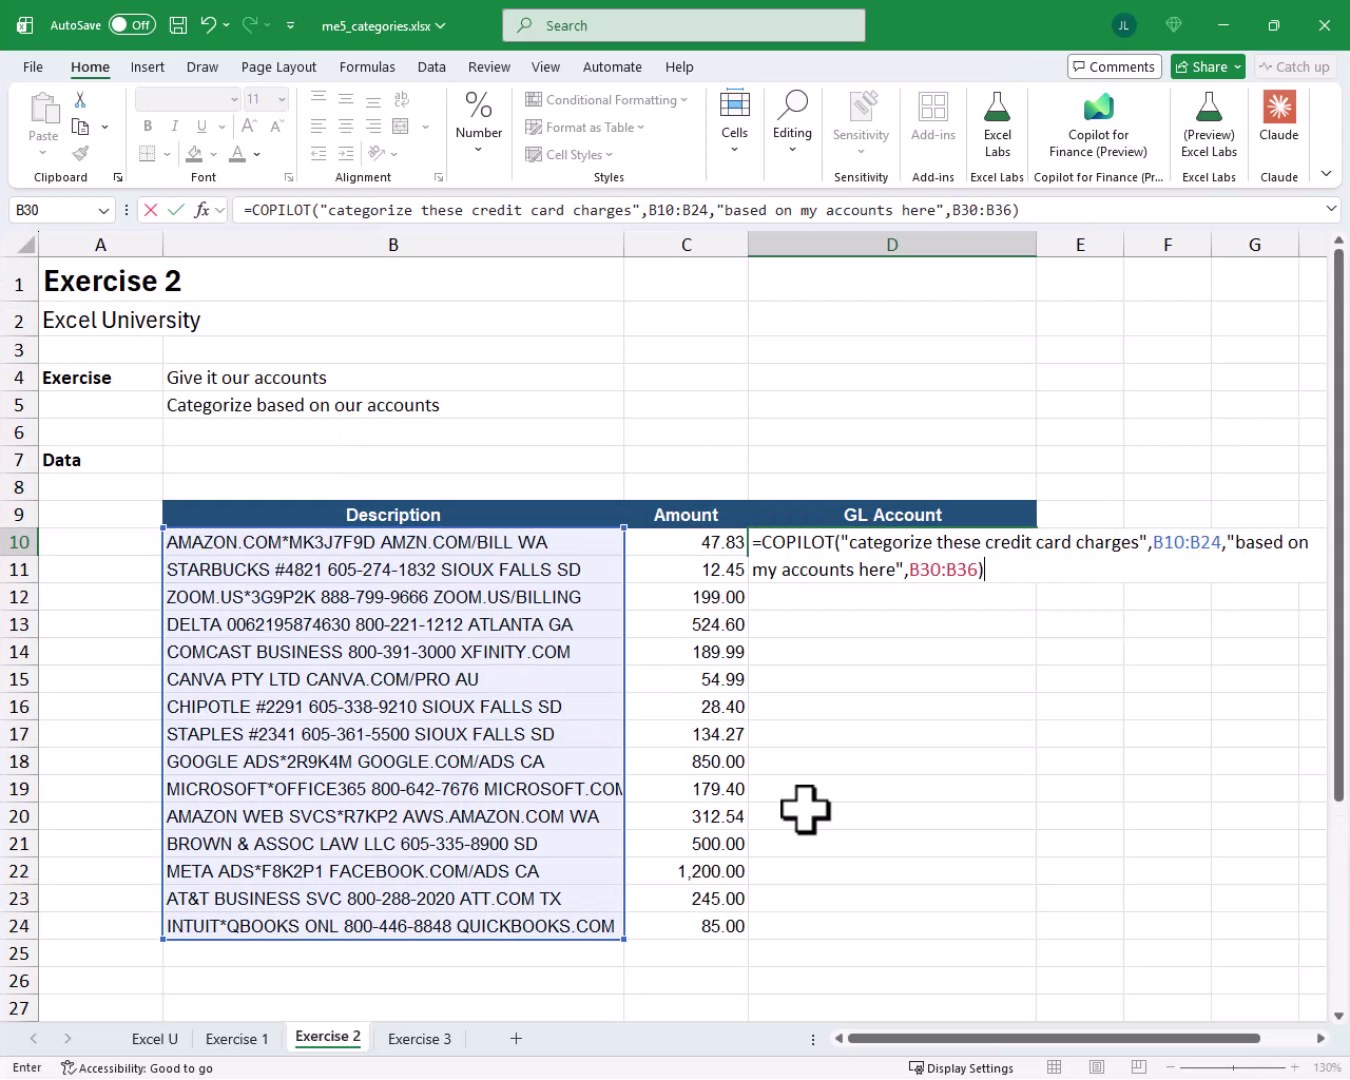Click the Format Painter brush icon
Screen dimensions: 1350x1080
click(81, 153)
